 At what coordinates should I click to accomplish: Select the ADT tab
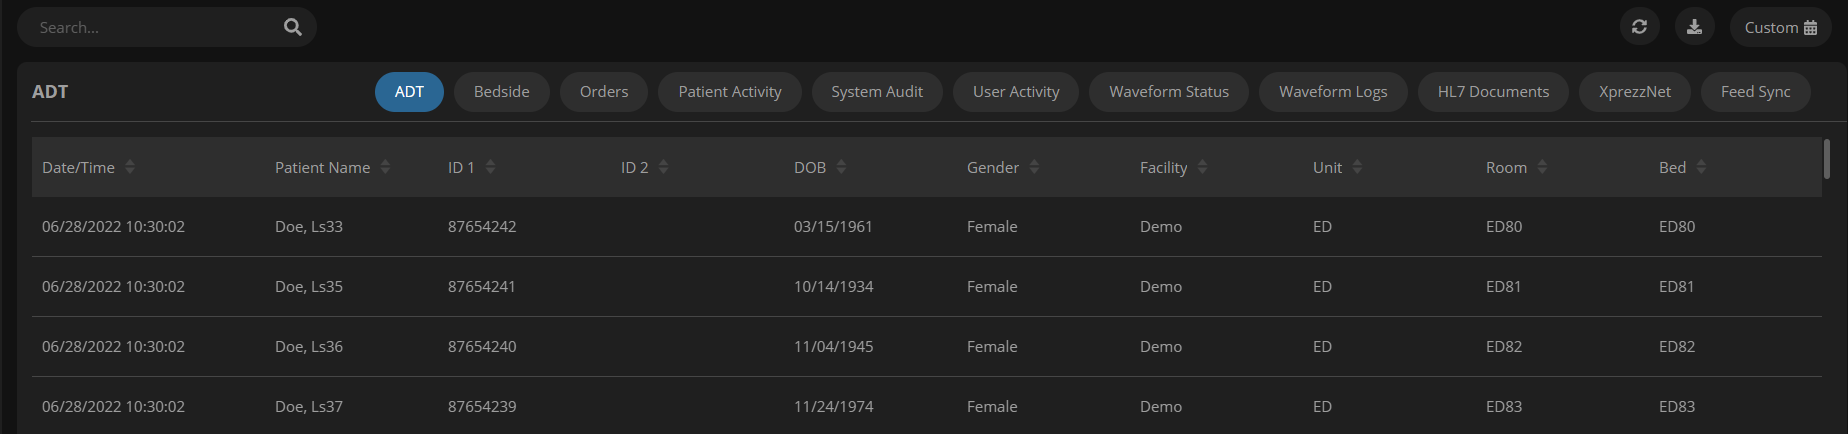tap(409, 92)
